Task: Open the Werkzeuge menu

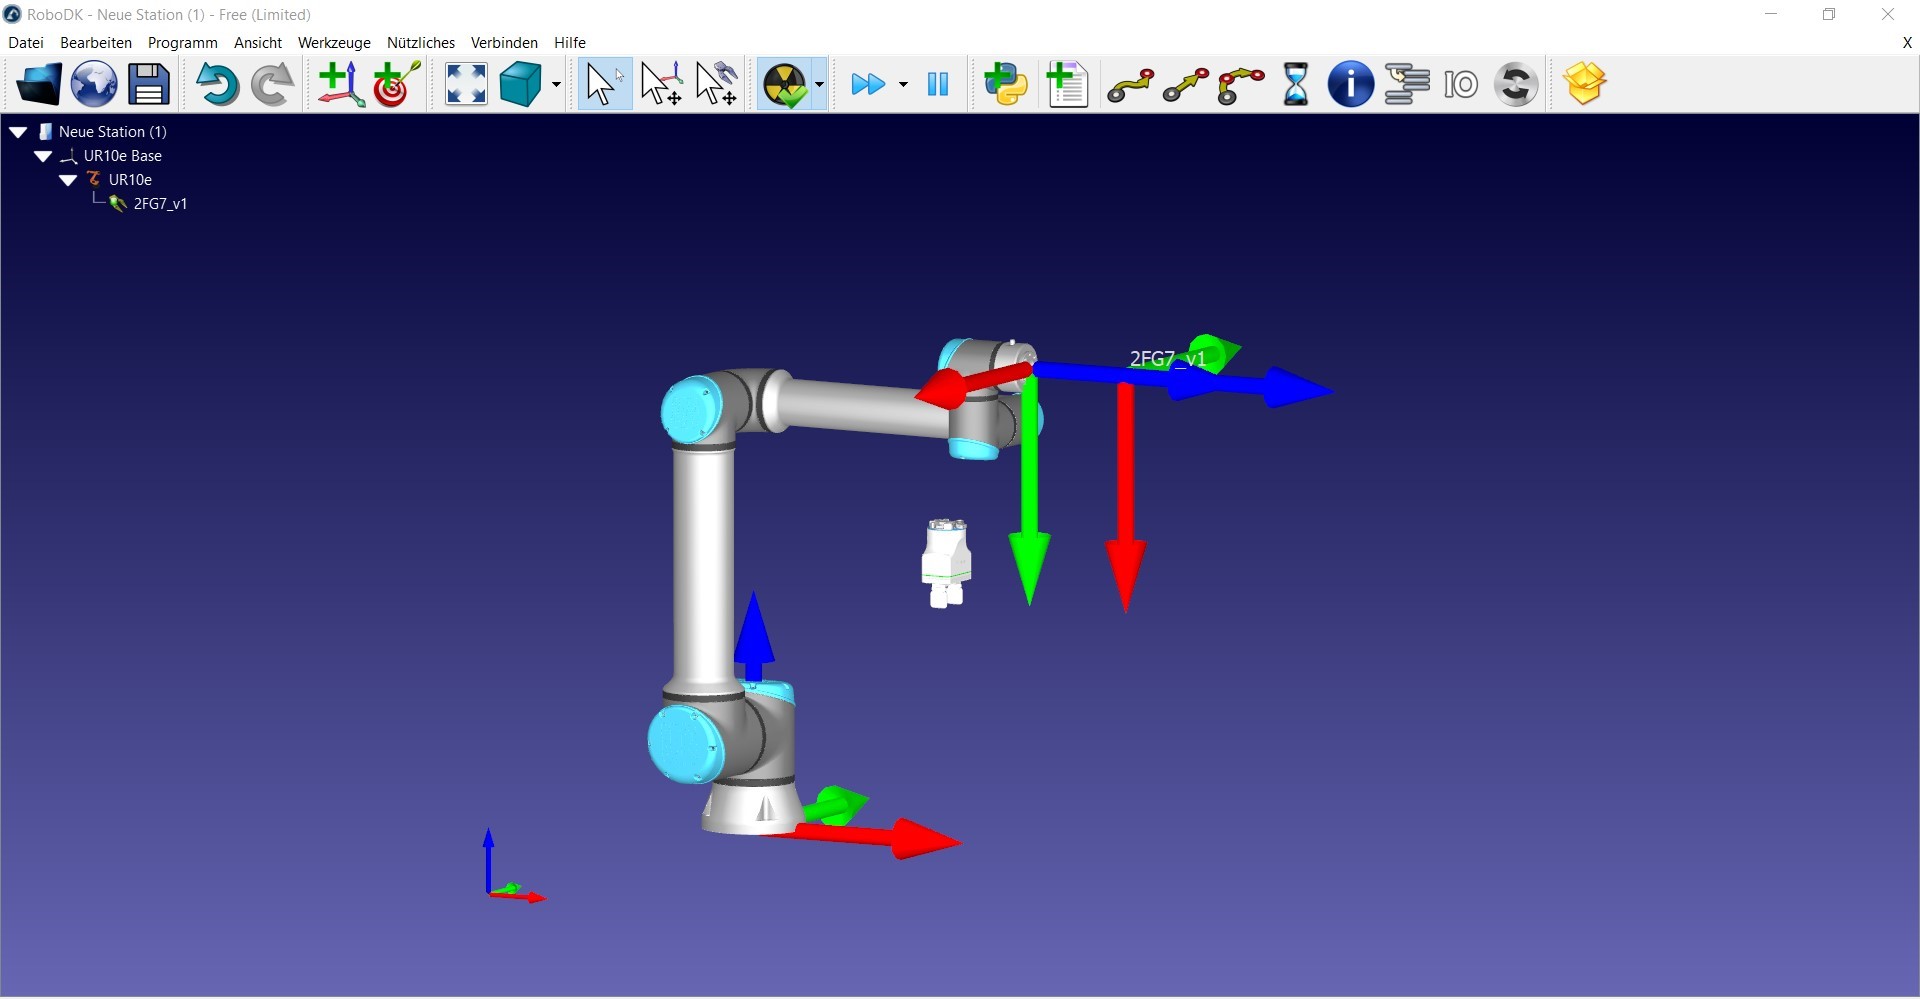Action: [x=334, y=43]
